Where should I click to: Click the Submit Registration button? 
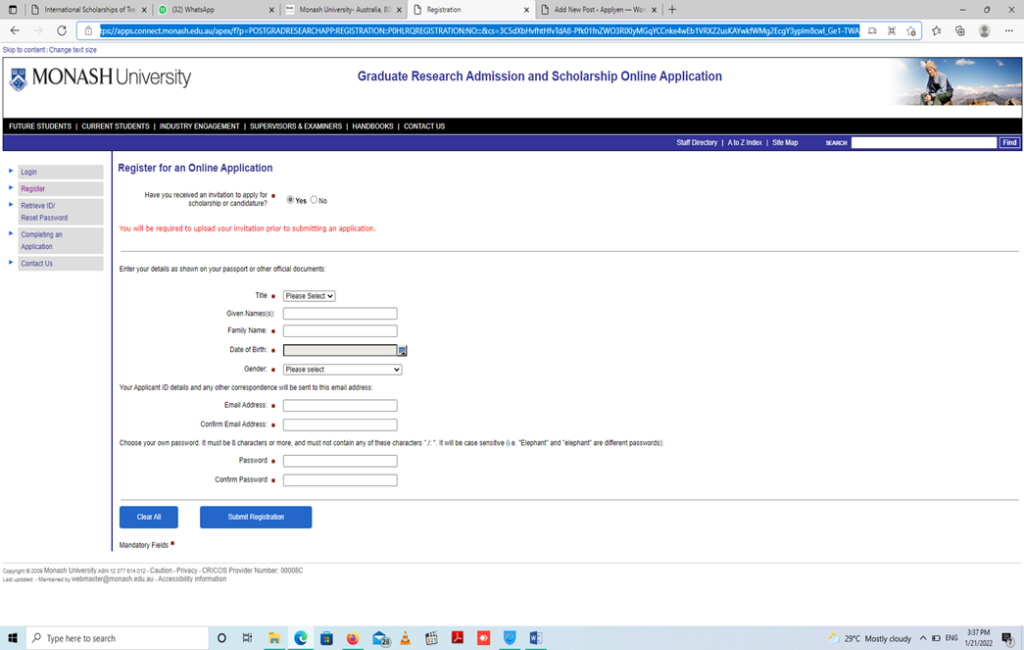[255, 517]
